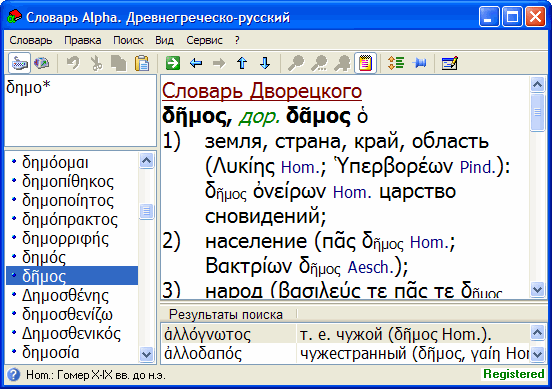Click the bold δῆμος headword in article

pyautogui.click(x=197, y=117)
